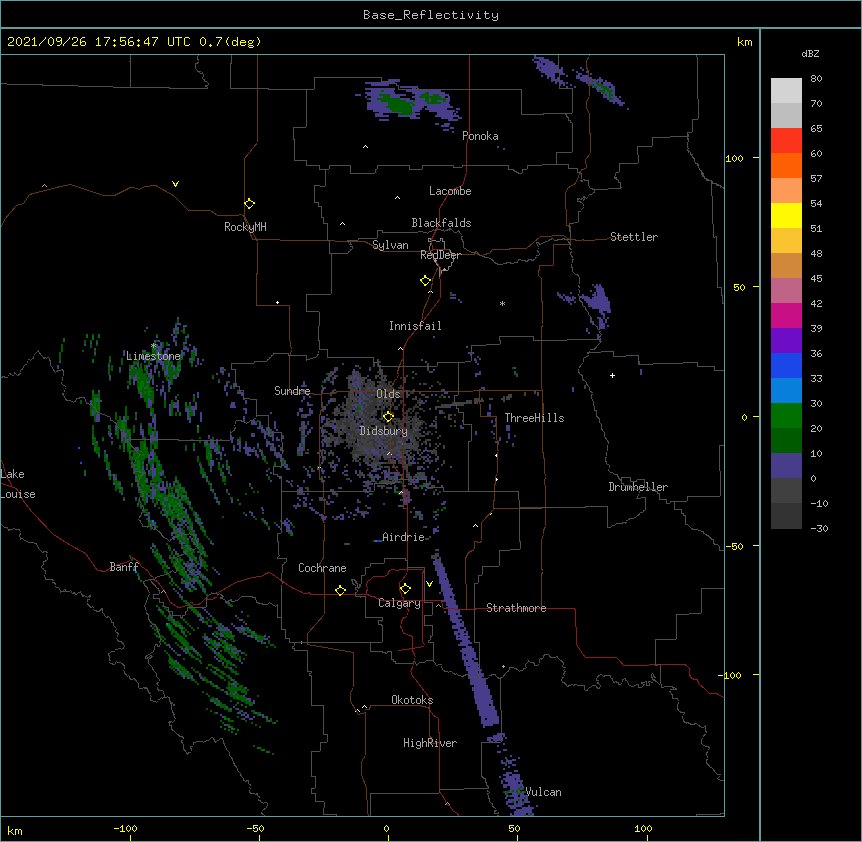Click the yellow marker above Calgary label
The image size is (862, 842).
tap(405, 589)
